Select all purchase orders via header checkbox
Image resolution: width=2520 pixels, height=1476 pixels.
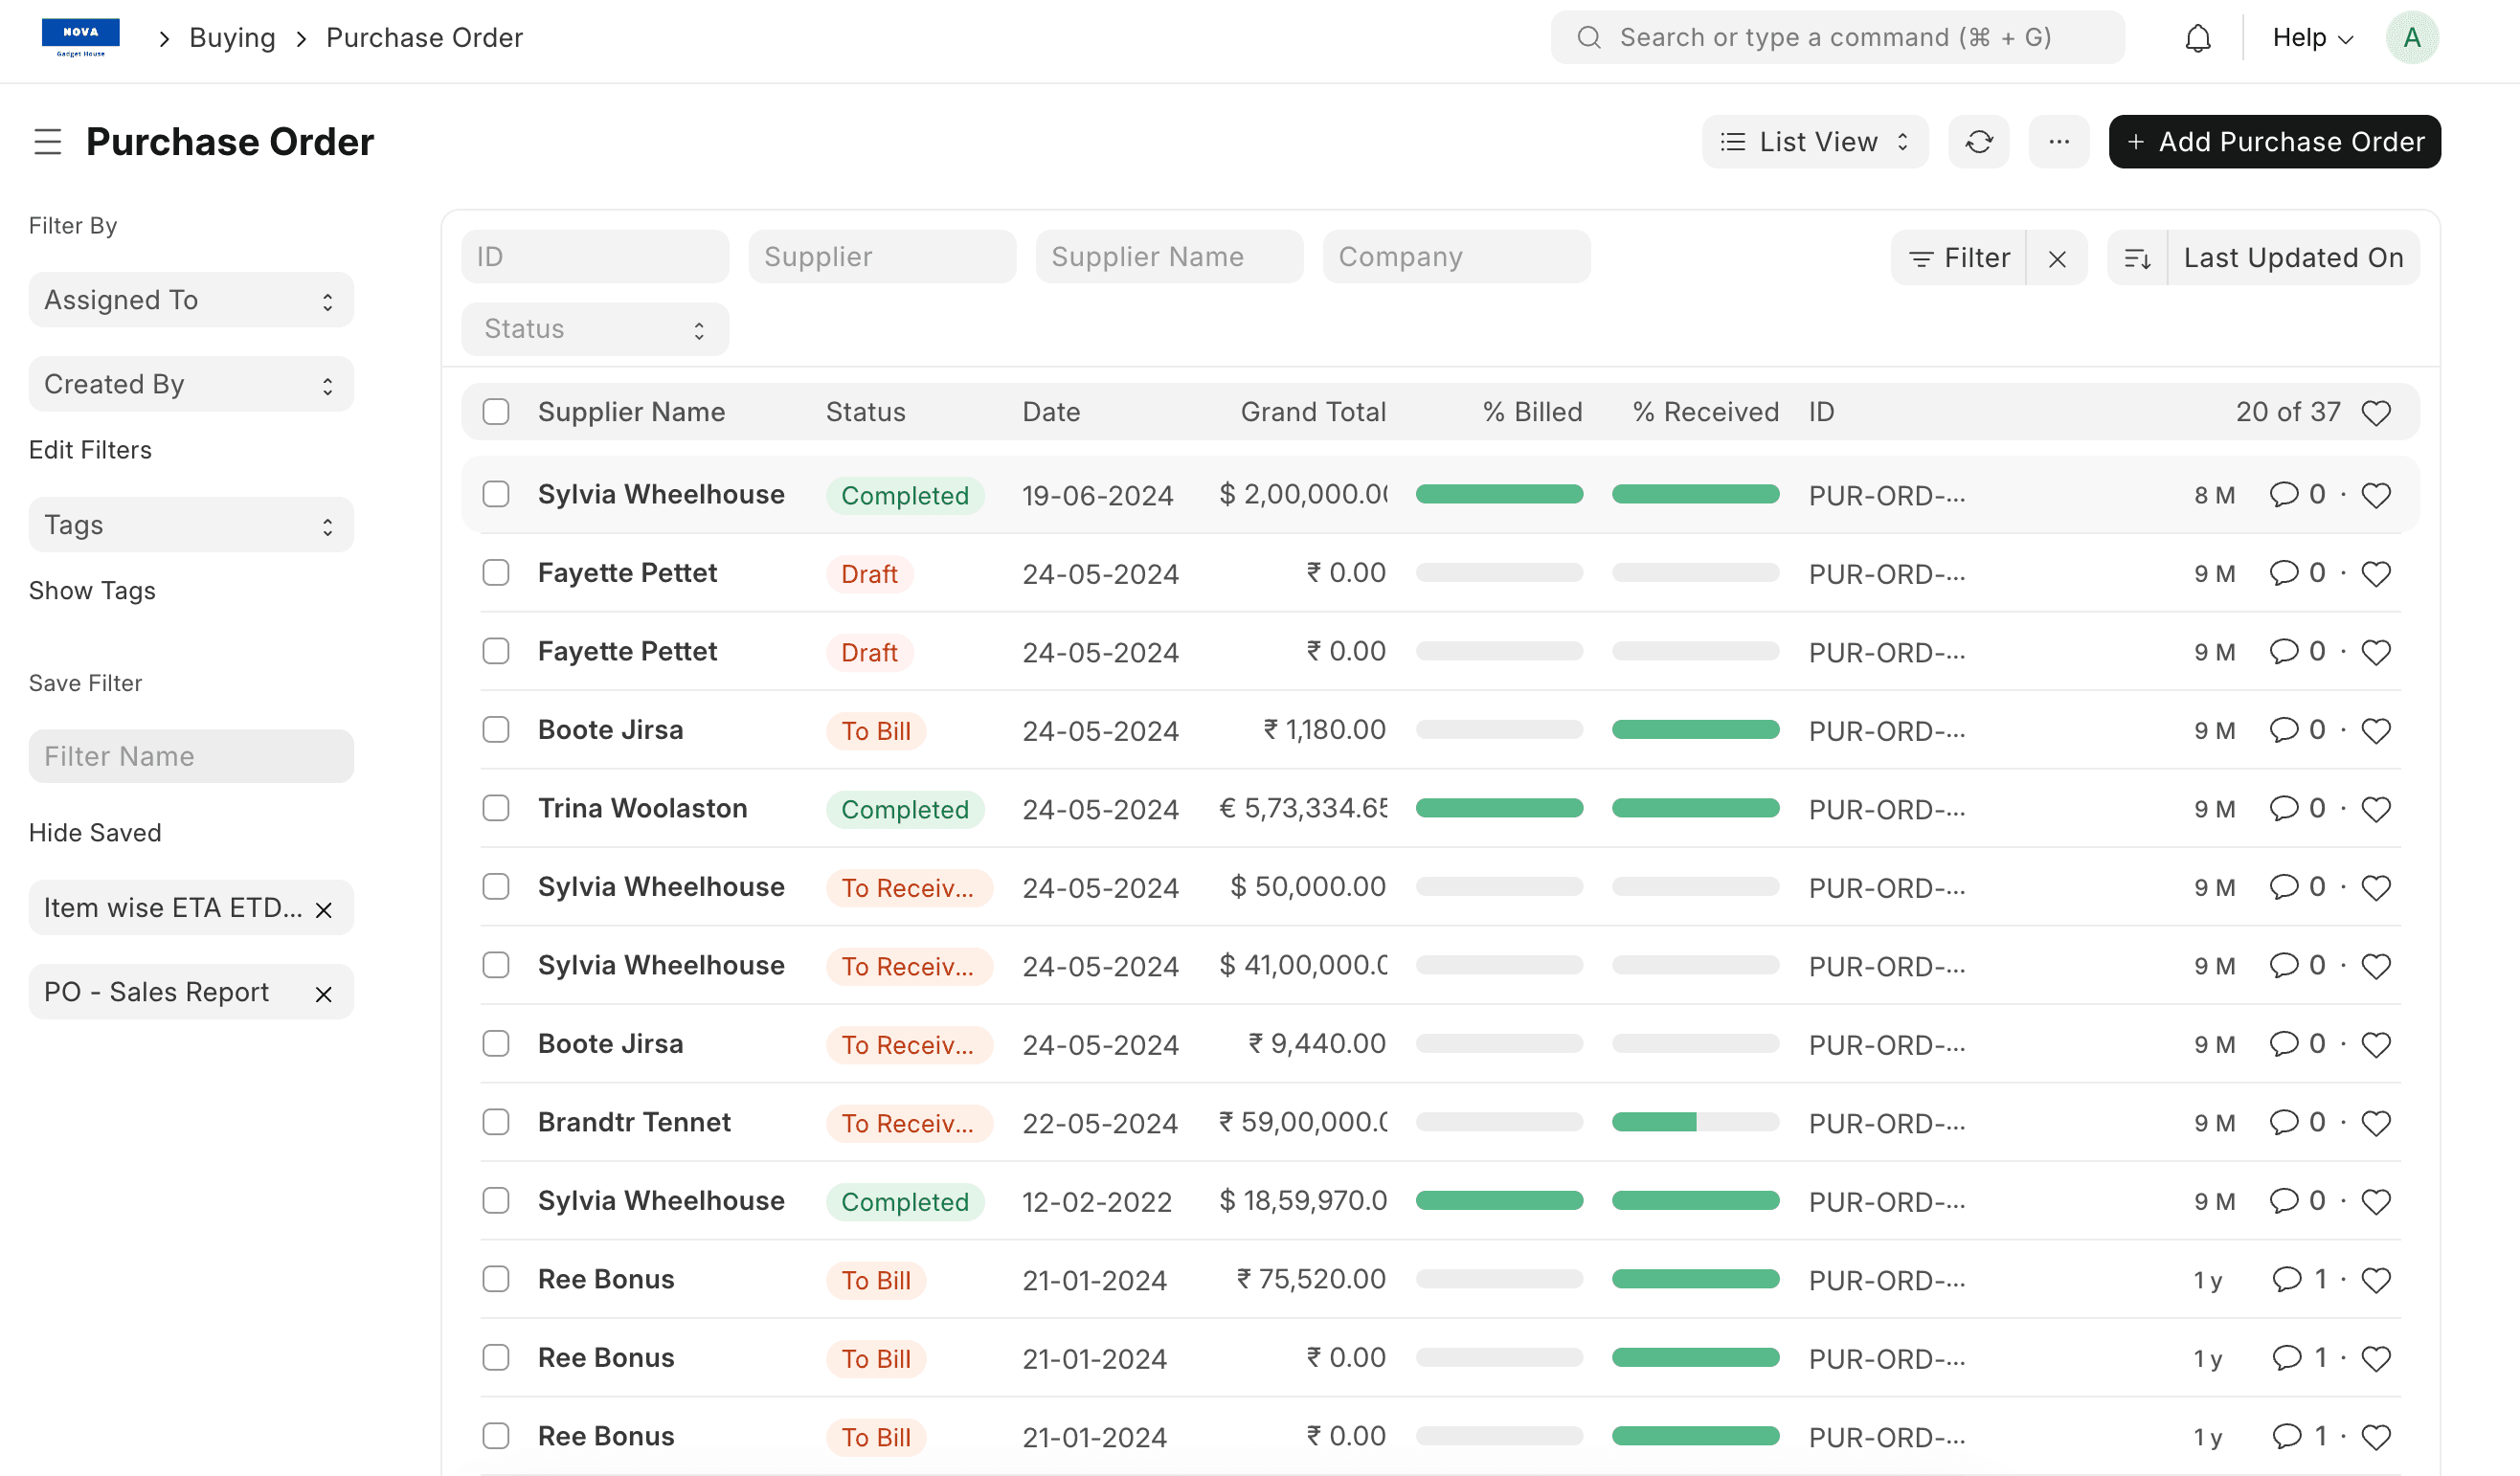(496, 411)
